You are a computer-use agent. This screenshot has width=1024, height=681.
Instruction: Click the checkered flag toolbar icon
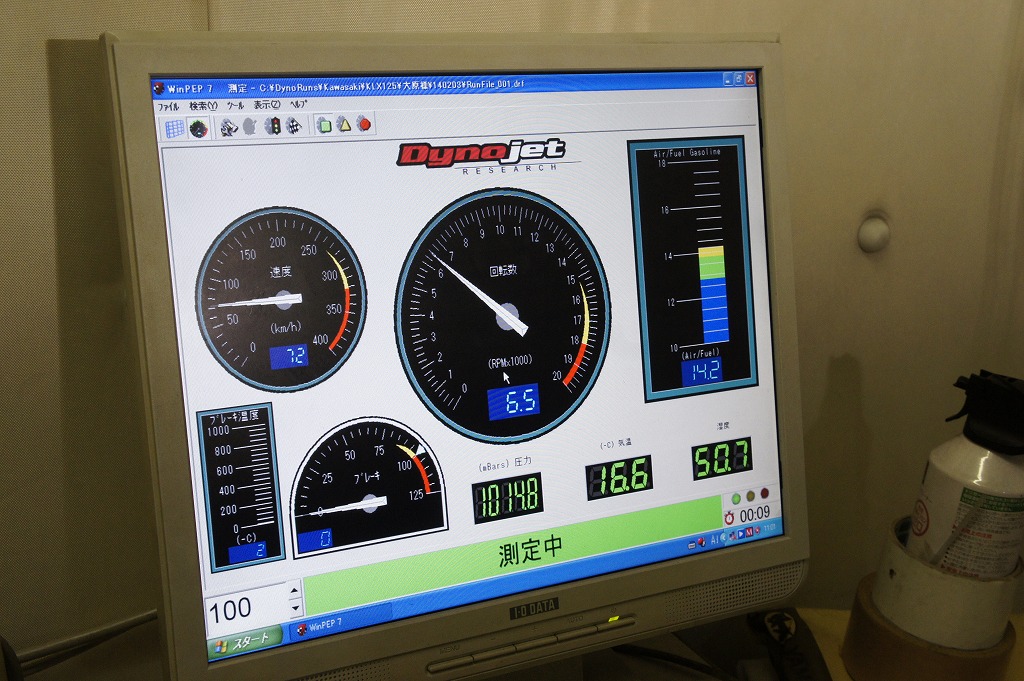pyautogui.click(x=294, y=125)
